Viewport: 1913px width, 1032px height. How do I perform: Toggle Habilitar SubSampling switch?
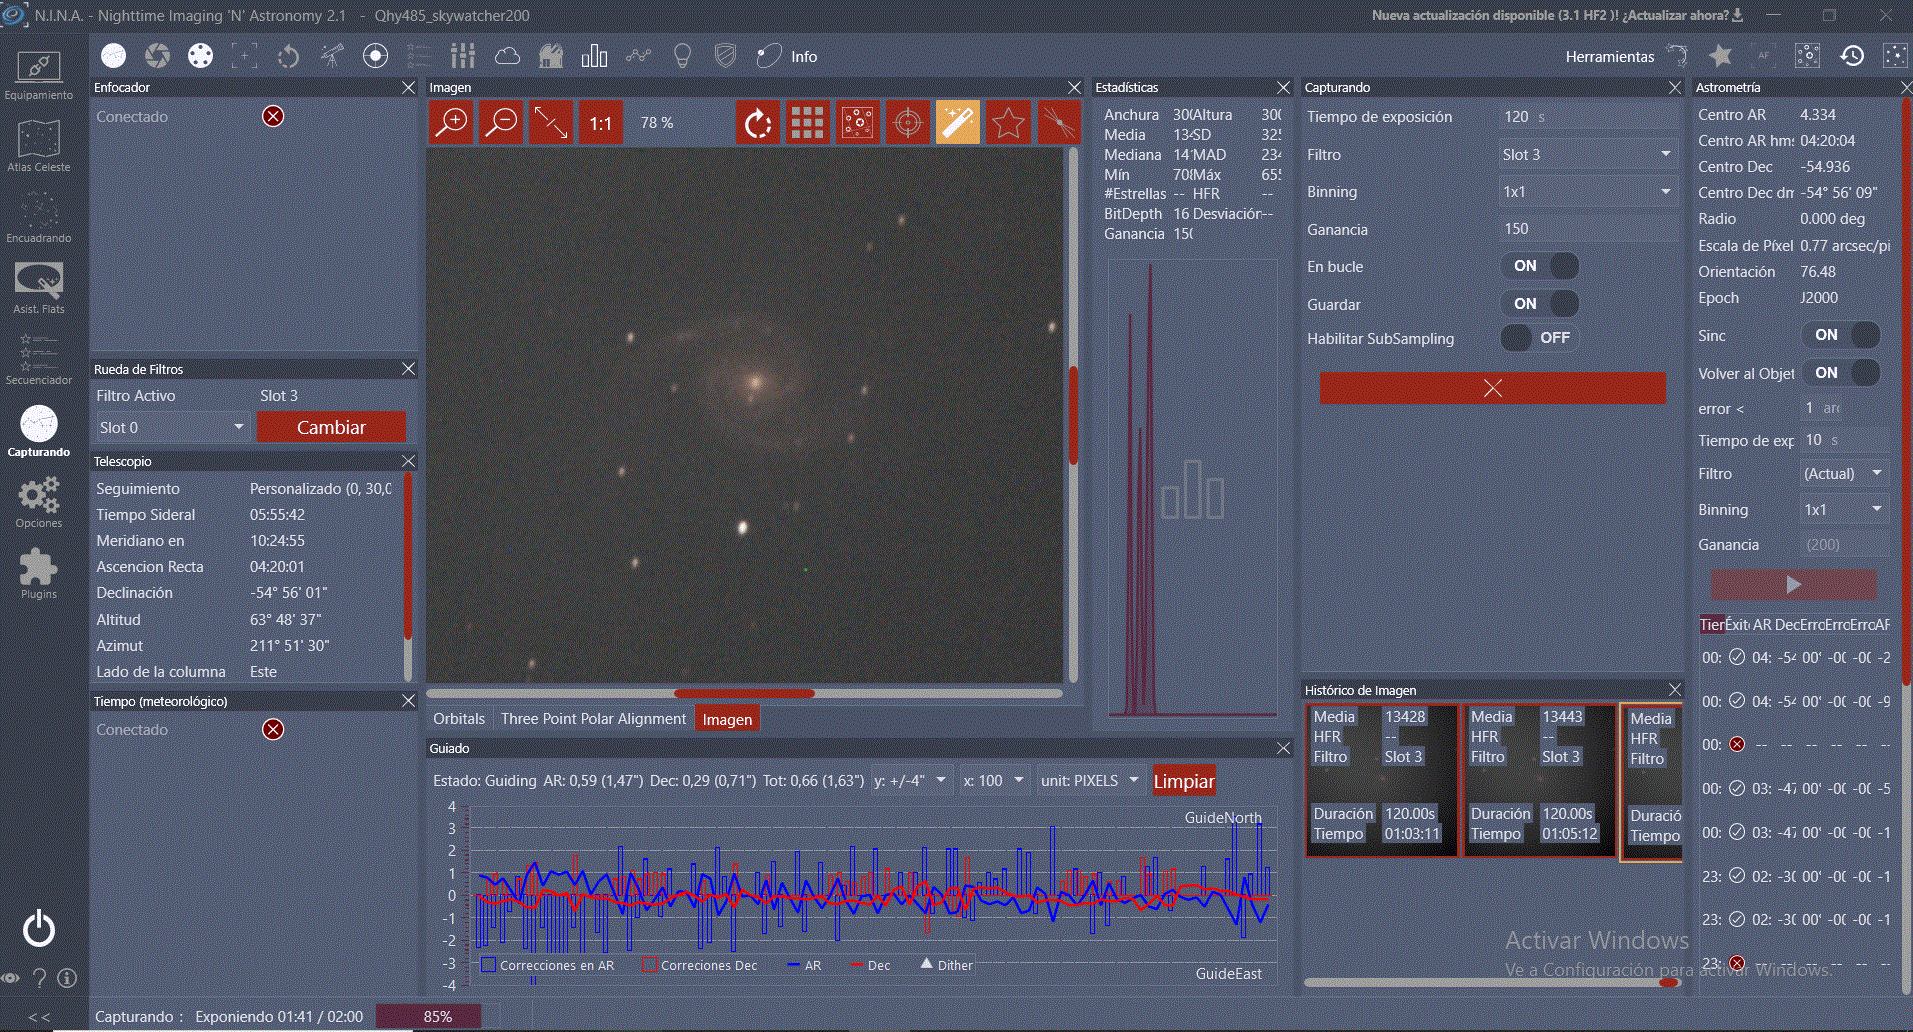(x=1539, y=338)
